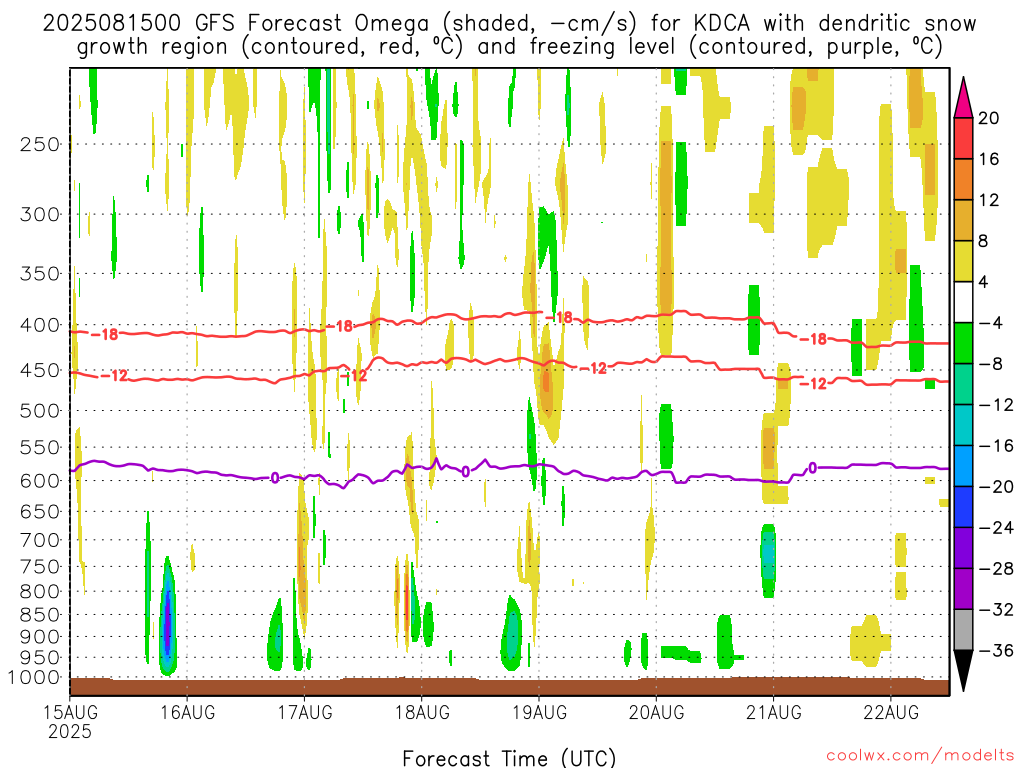Screen dimensions: 1024x768
Task: Click the purple color bar segment between -28 and -32
Action: tap(963, 589)
